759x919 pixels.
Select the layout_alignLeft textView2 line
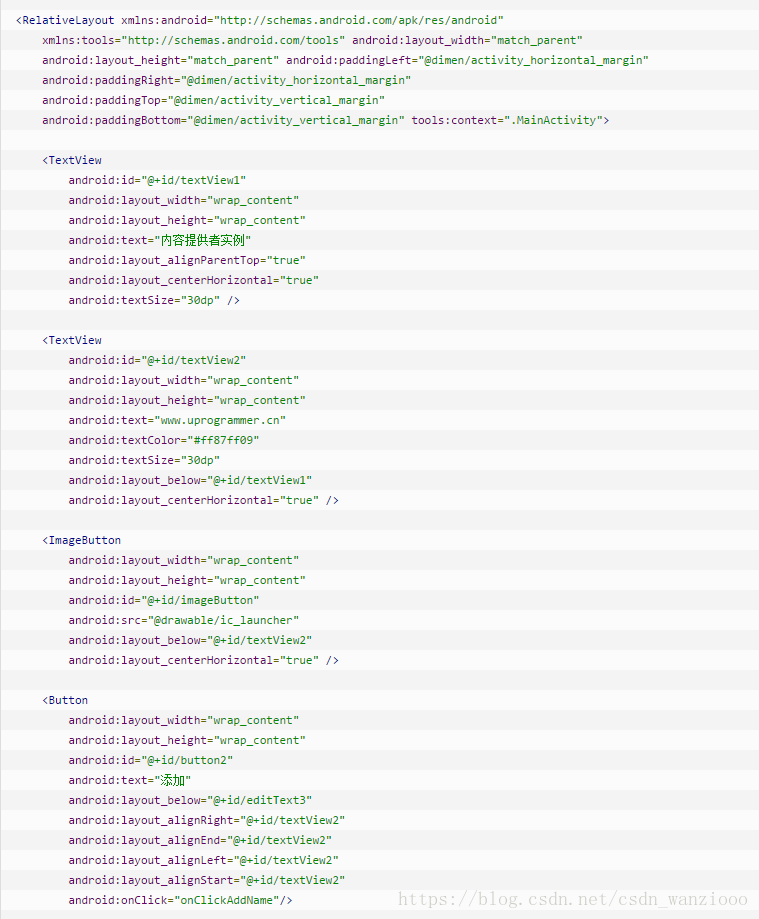coord(203,860)
